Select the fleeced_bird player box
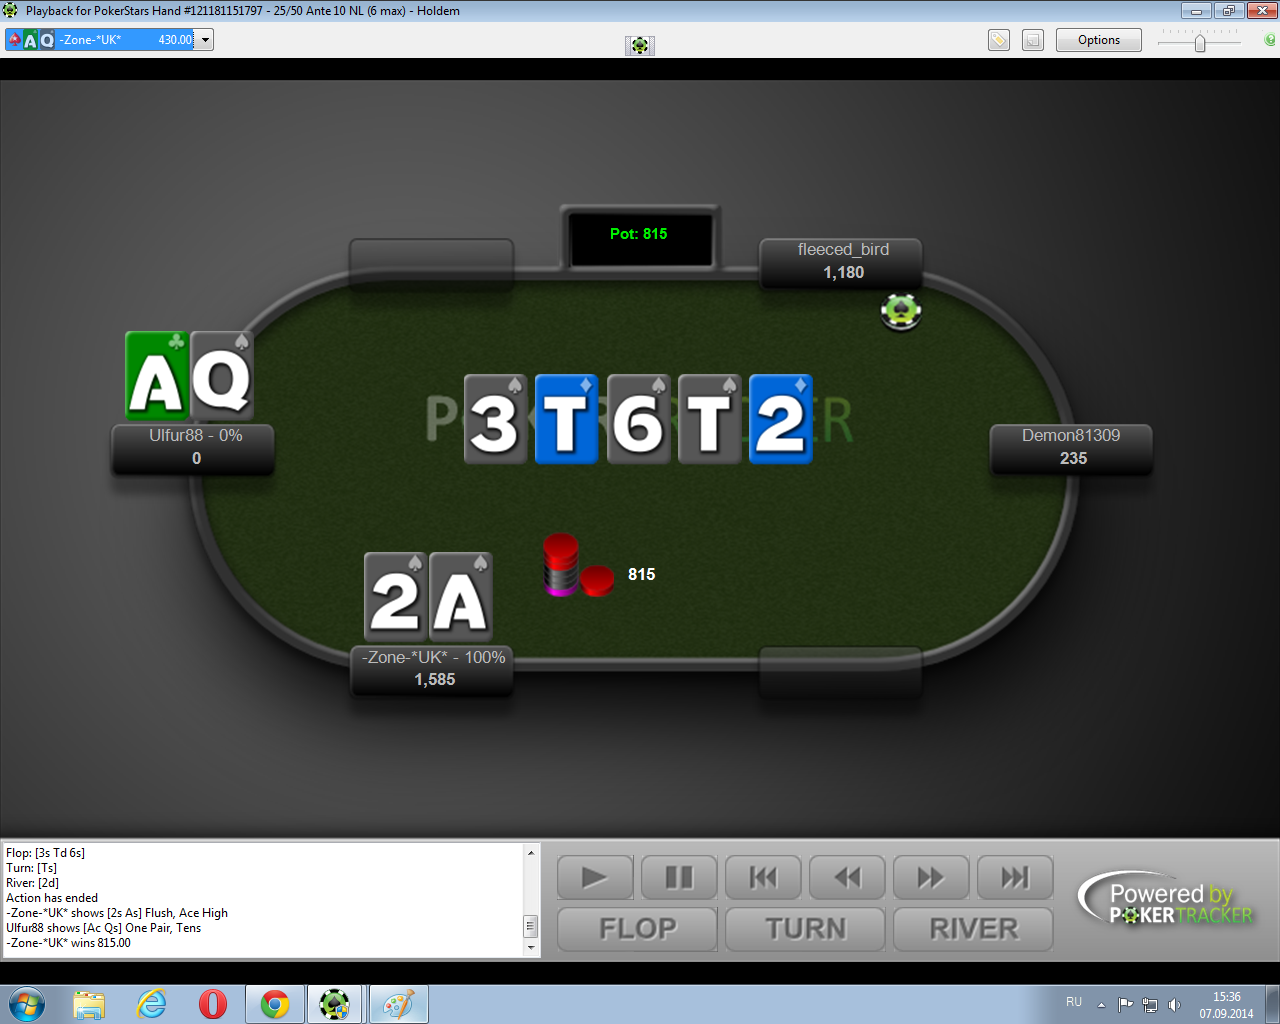Image resolution: width=1280 pixels, height=1024 pixels. point(842,263)
